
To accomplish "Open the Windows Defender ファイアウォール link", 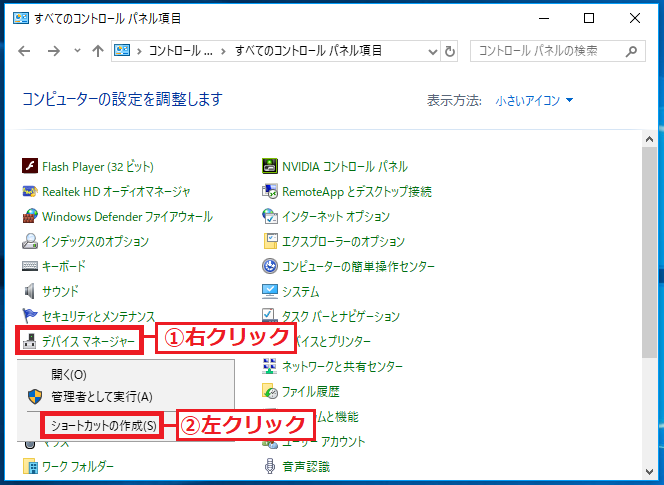I will click(x=127, y=216).
